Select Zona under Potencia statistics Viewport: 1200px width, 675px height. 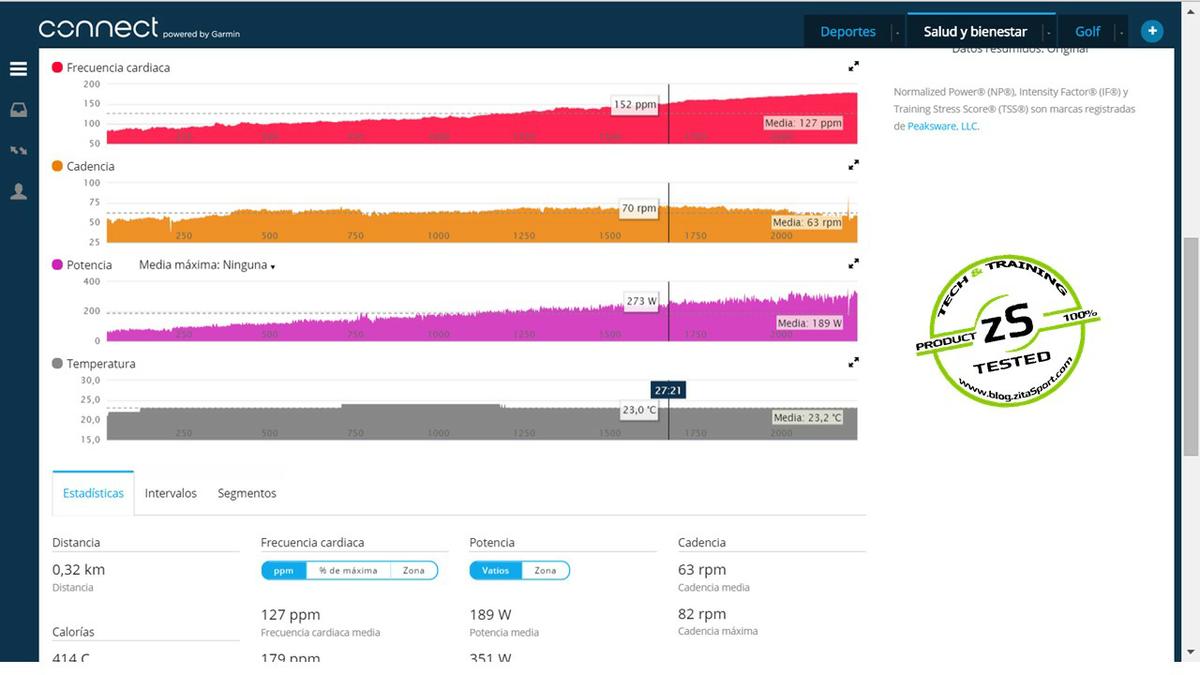point(545,570)
